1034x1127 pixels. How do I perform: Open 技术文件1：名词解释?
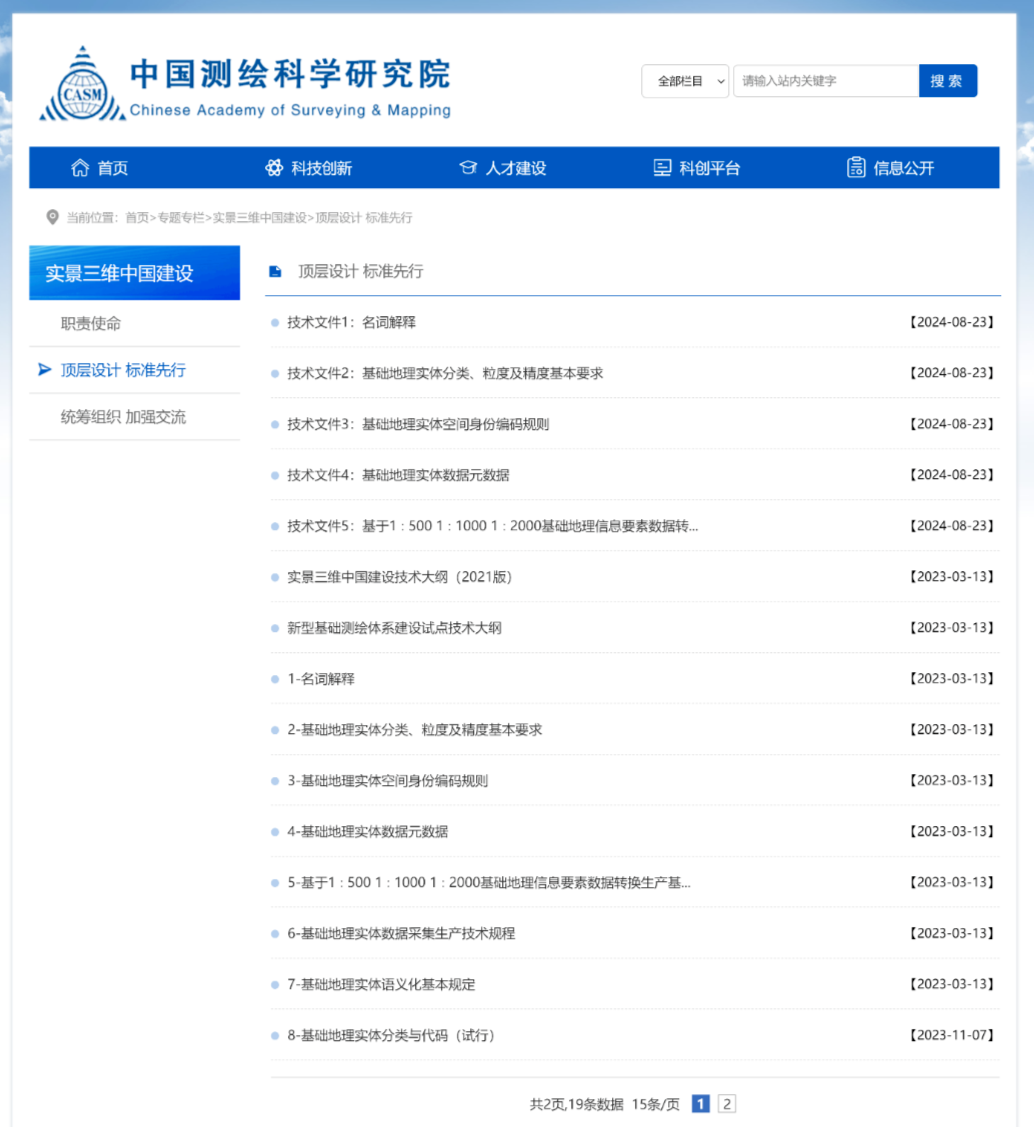point(351,322)
